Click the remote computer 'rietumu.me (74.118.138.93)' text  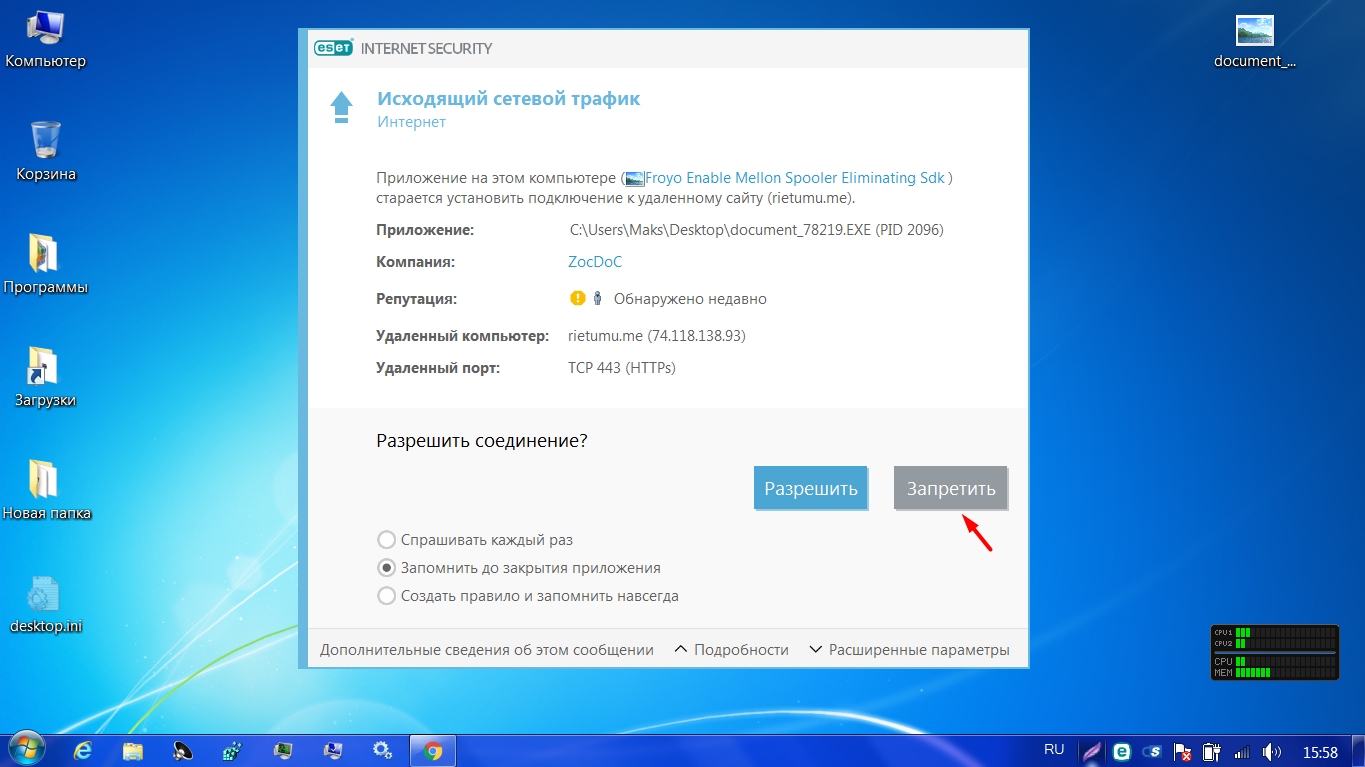click(x=657, y=336)
